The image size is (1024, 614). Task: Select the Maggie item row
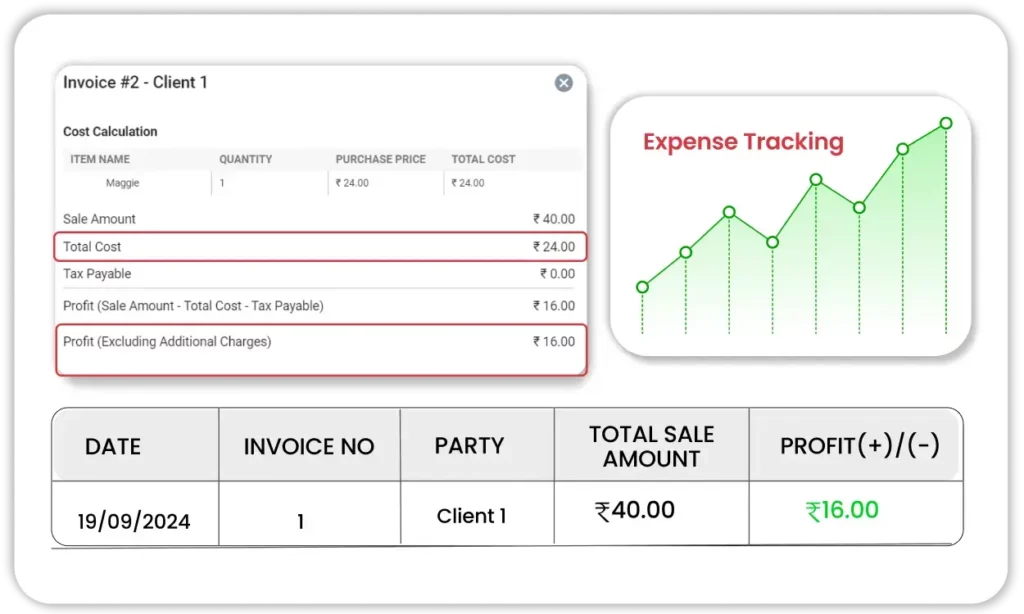pyautogui.click(x=124, y=183)
